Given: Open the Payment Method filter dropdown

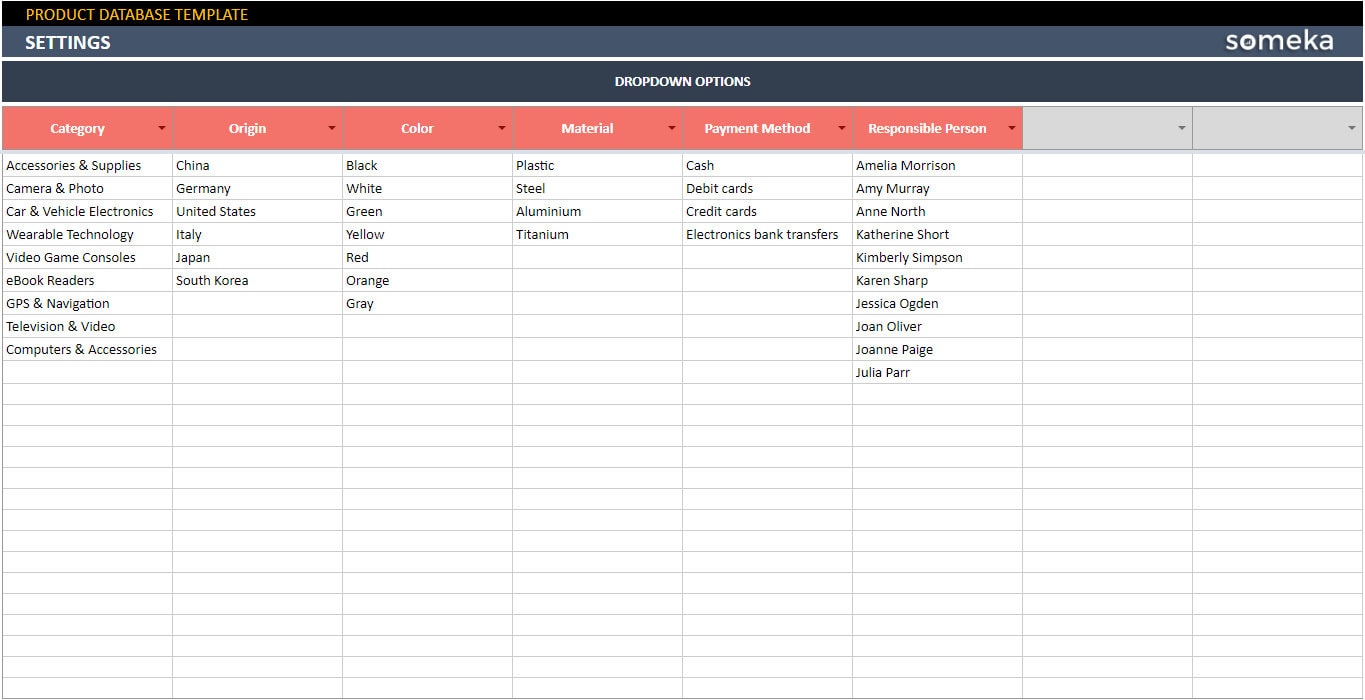Looking at the screenshot, I should tap(842, 128).
